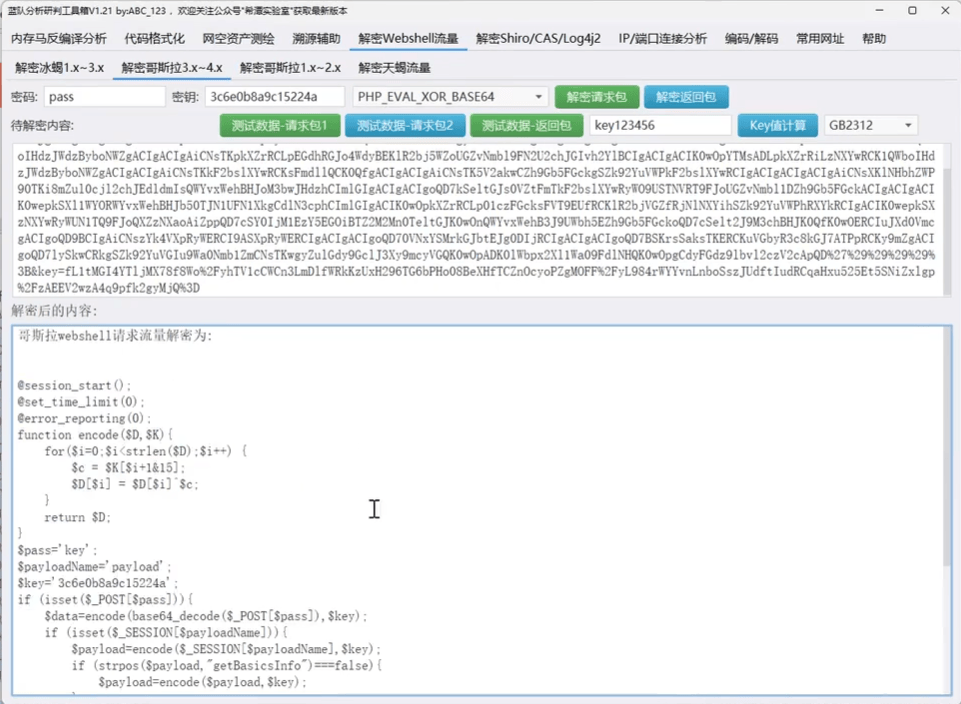Click the @session_start(); line
Screen dimensions: 961x704
point(74,385)
